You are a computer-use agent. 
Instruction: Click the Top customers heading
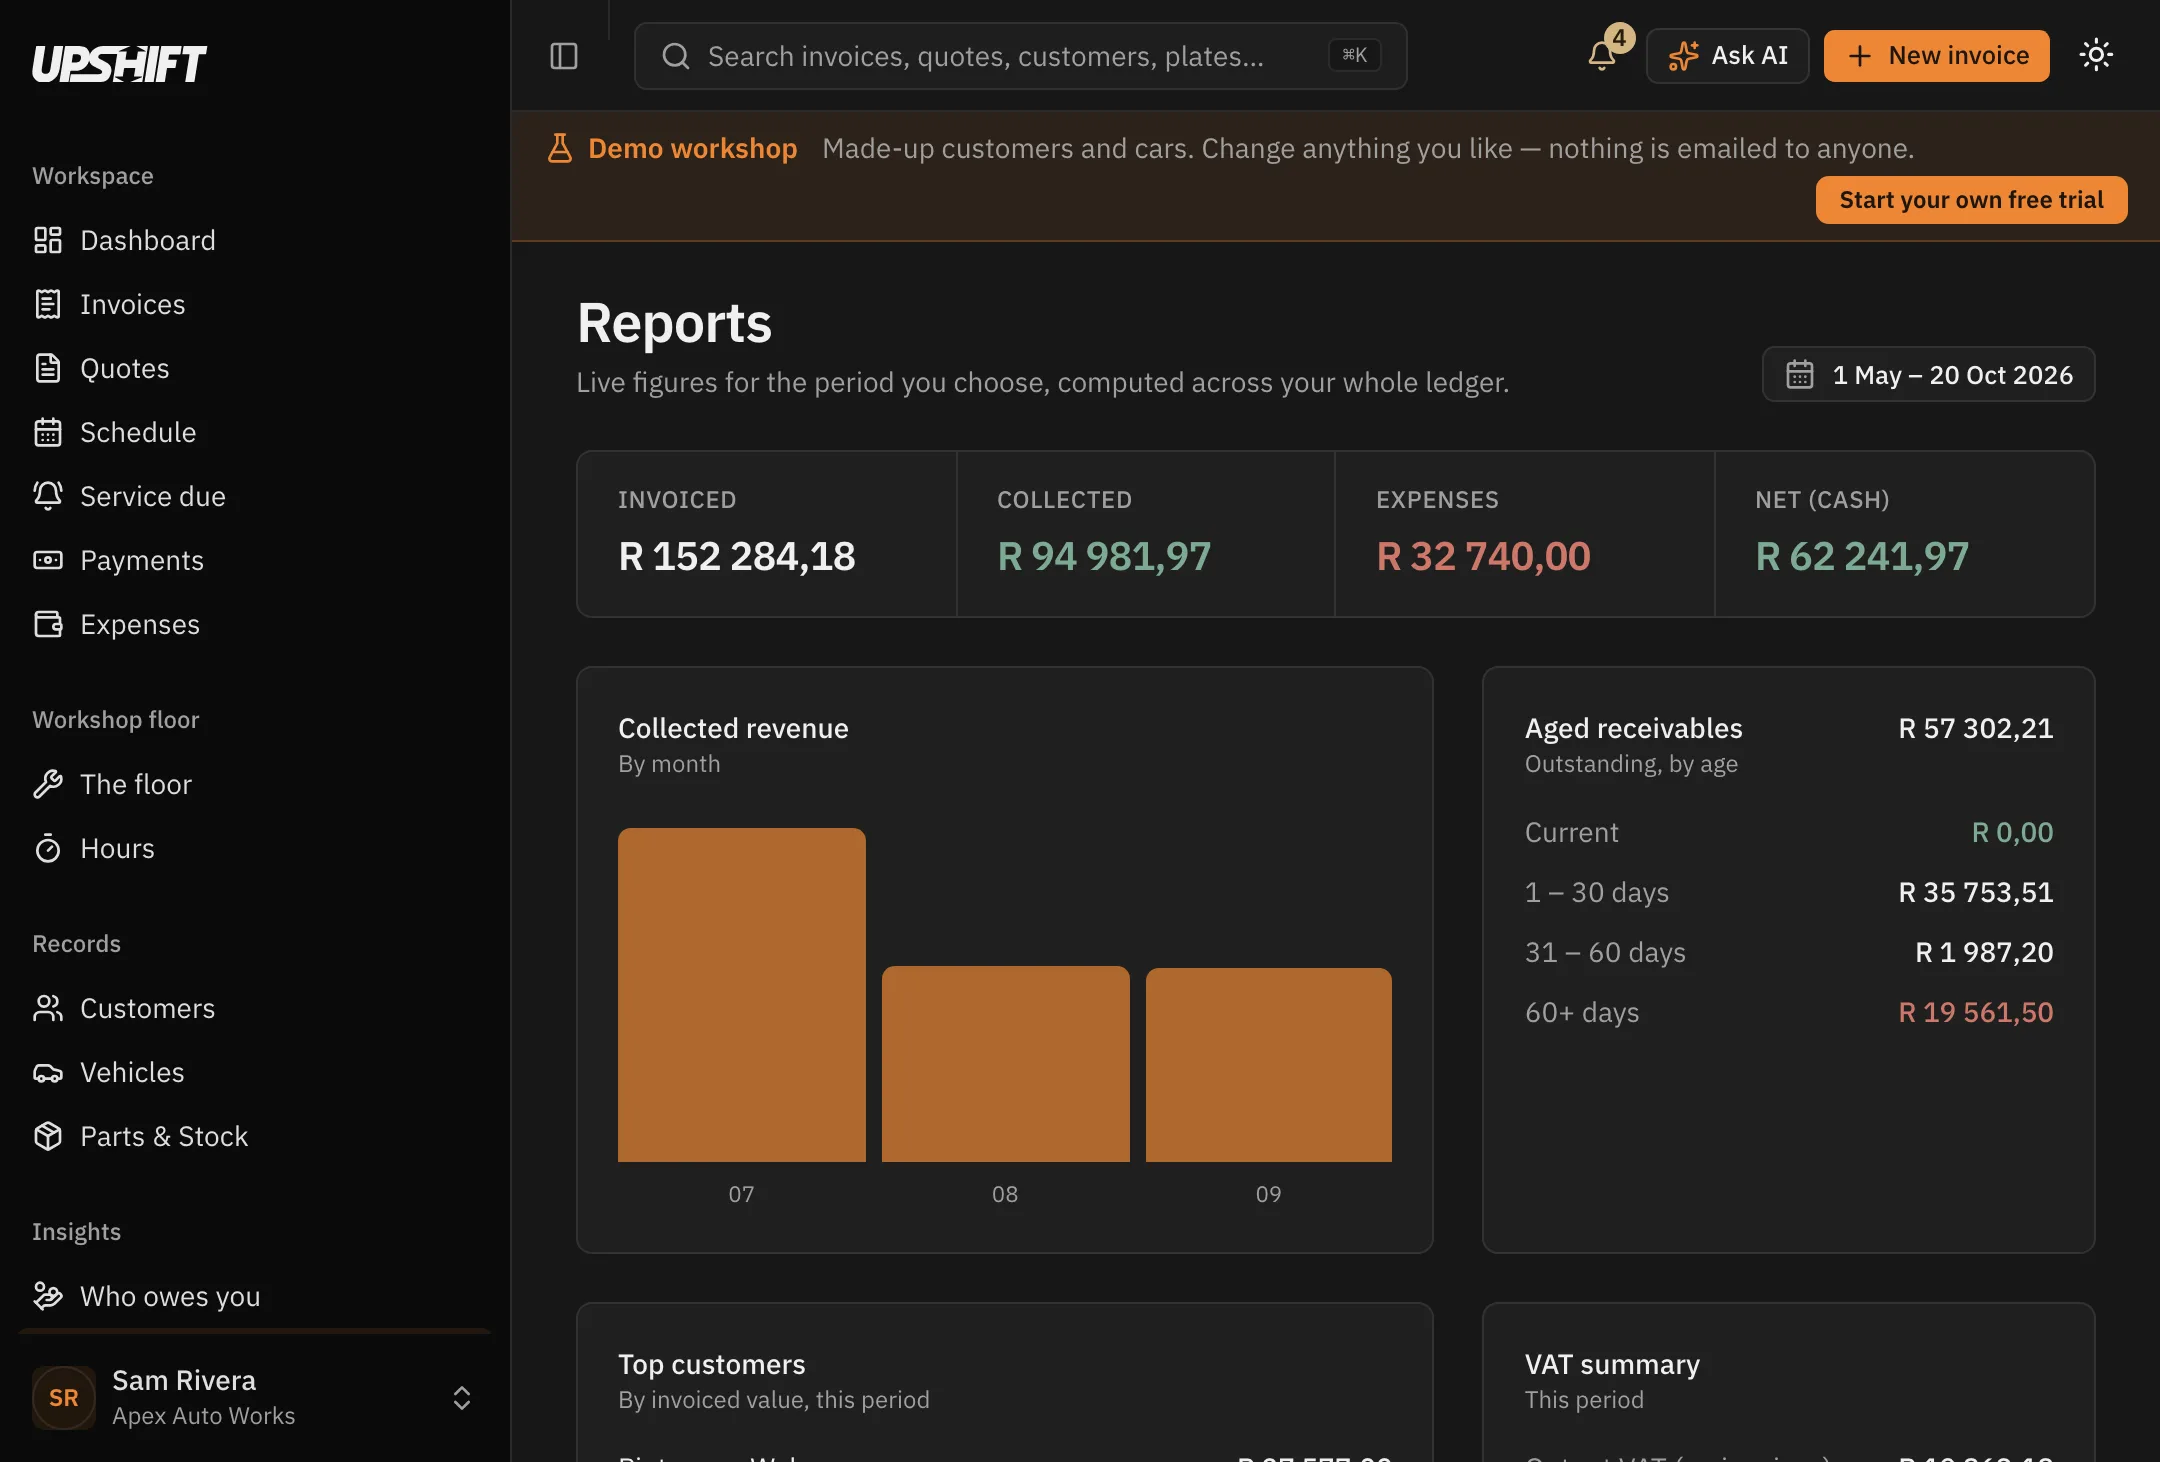pos(712,1364)
